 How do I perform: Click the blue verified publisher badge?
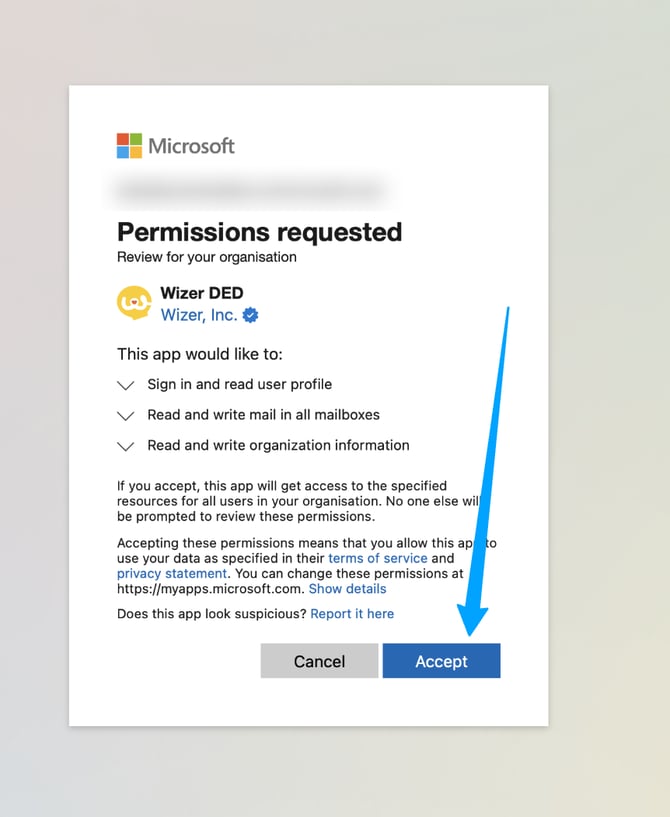pyautogui.click(x=251, y=315)
